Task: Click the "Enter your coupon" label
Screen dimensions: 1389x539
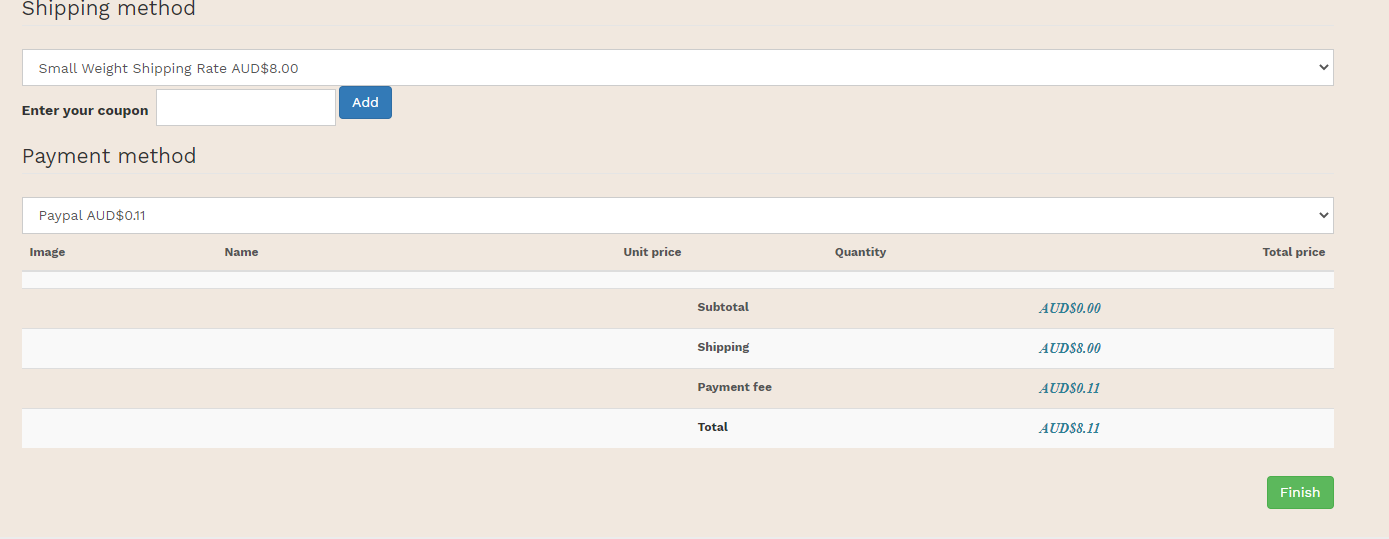Action: (85, 111)
